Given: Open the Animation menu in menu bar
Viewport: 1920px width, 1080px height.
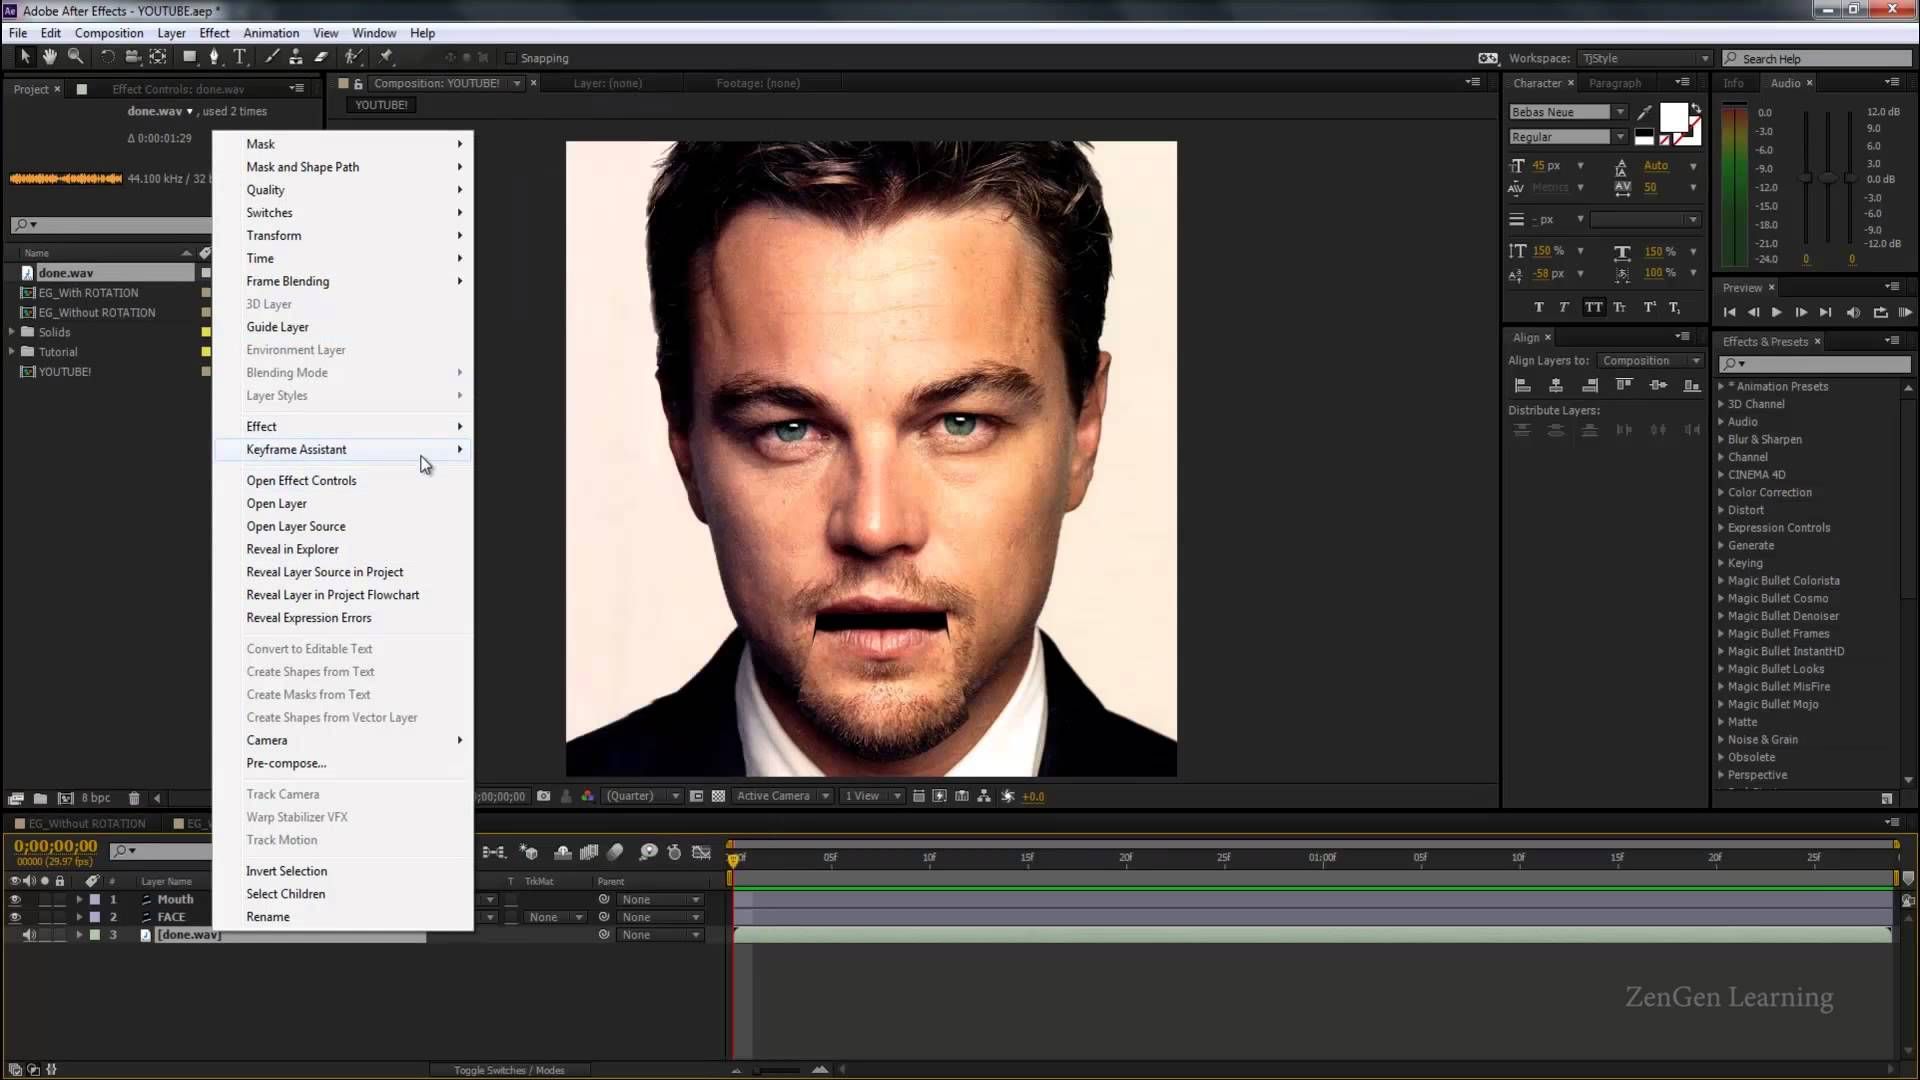Looking at the screenshot, I should pyautogui.click(x=271, y=33).
